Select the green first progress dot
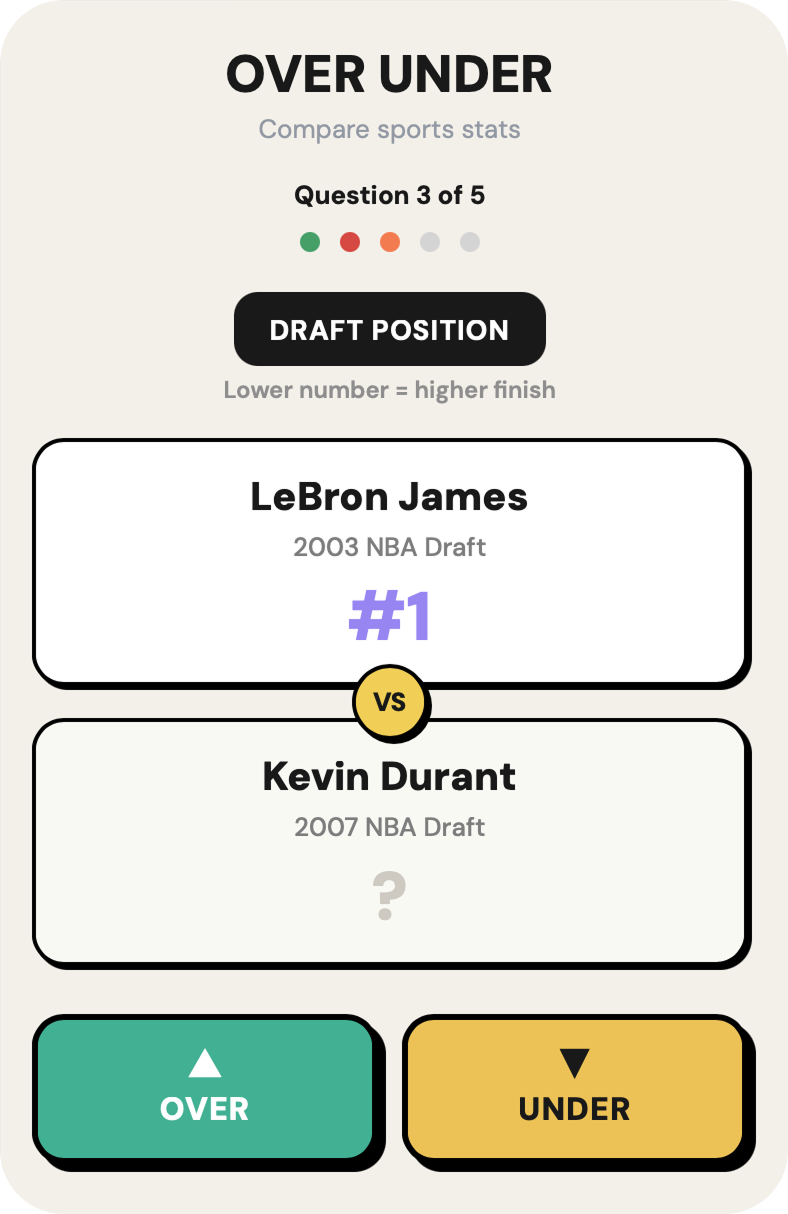The image size is (788, 1214). coord(310,242)
